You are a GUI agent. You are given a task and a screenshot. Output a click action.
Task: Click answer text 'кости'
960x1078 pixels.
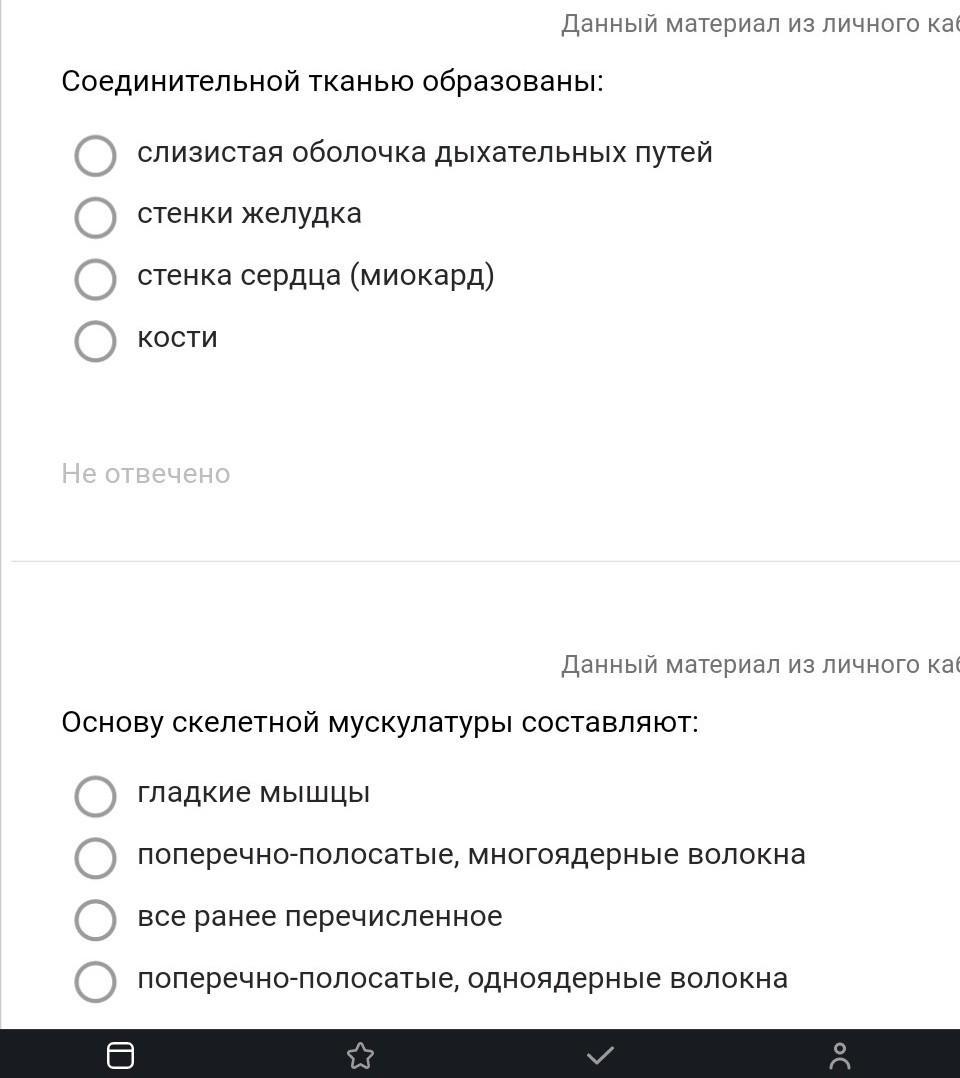(x=177, y=338)
